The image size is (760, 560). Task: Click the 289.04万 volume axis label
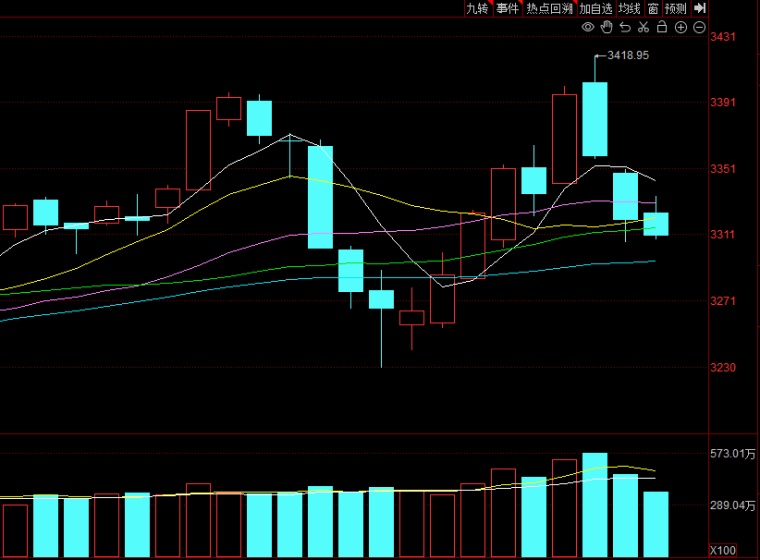click(733, 506)
